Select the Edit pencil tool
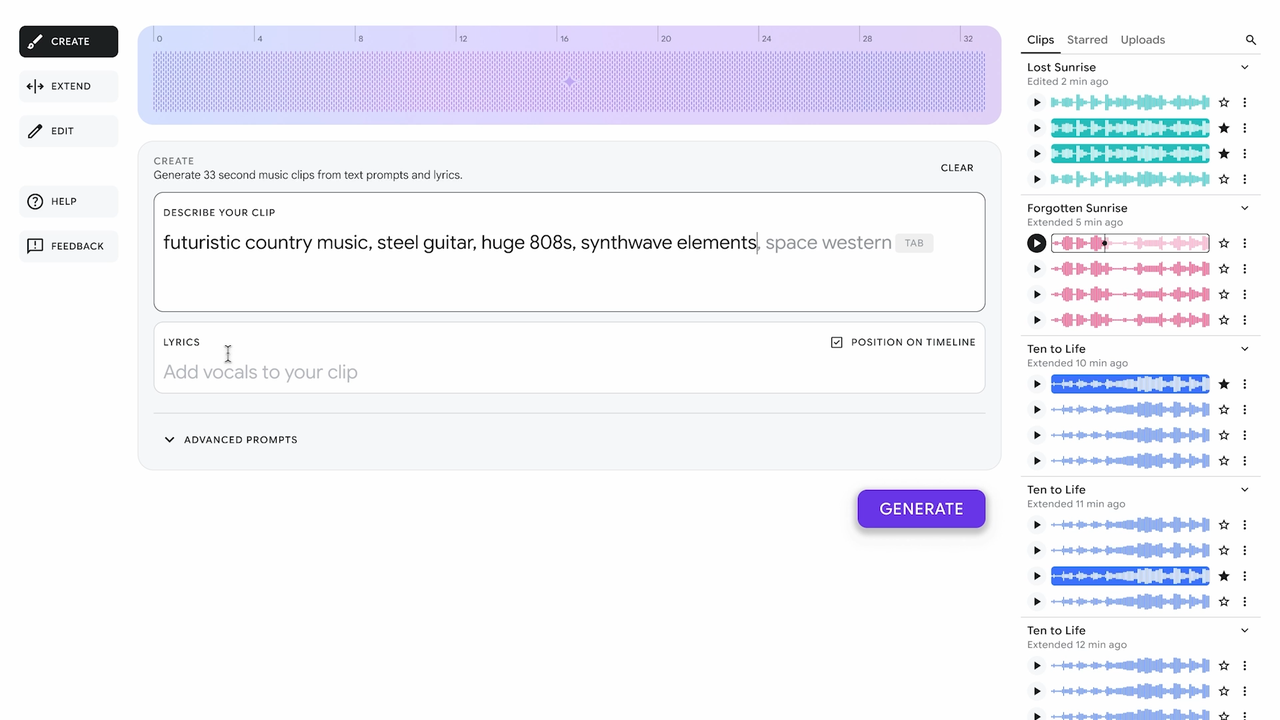 [x=69, y=131]
